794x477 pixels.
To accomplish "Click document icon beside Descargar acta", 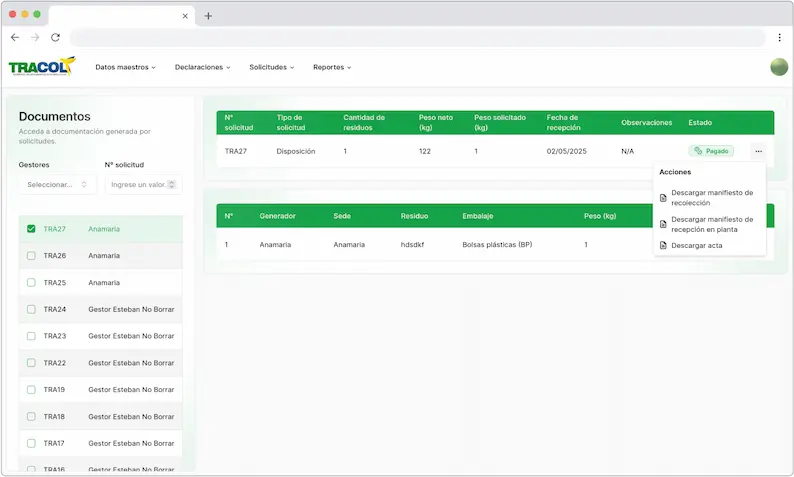I will coord(663,245).
